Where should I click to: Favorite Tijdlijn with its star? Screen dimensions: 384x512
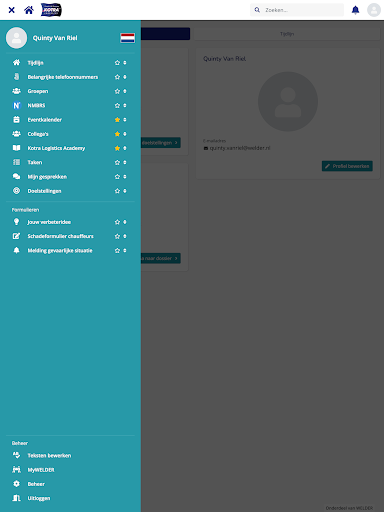tap(117, 63)
